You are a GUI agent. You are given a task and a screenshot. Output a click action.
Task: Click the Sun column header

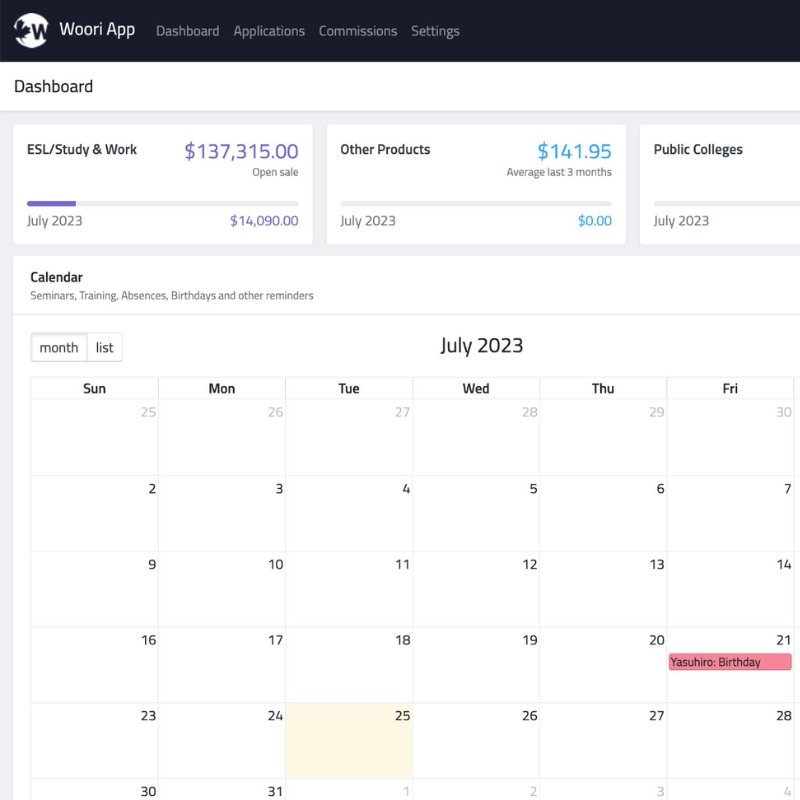coord(94,388)
